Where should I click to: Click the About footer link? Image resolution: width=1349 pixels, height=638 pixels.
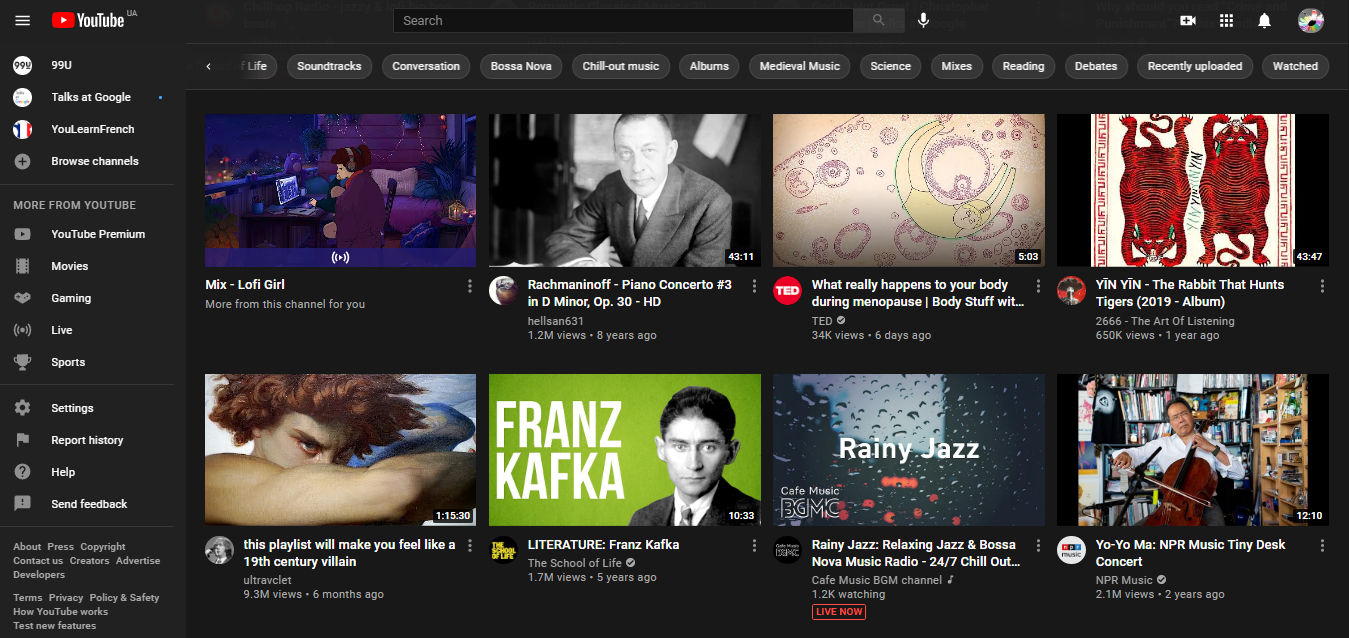(27, 547)
